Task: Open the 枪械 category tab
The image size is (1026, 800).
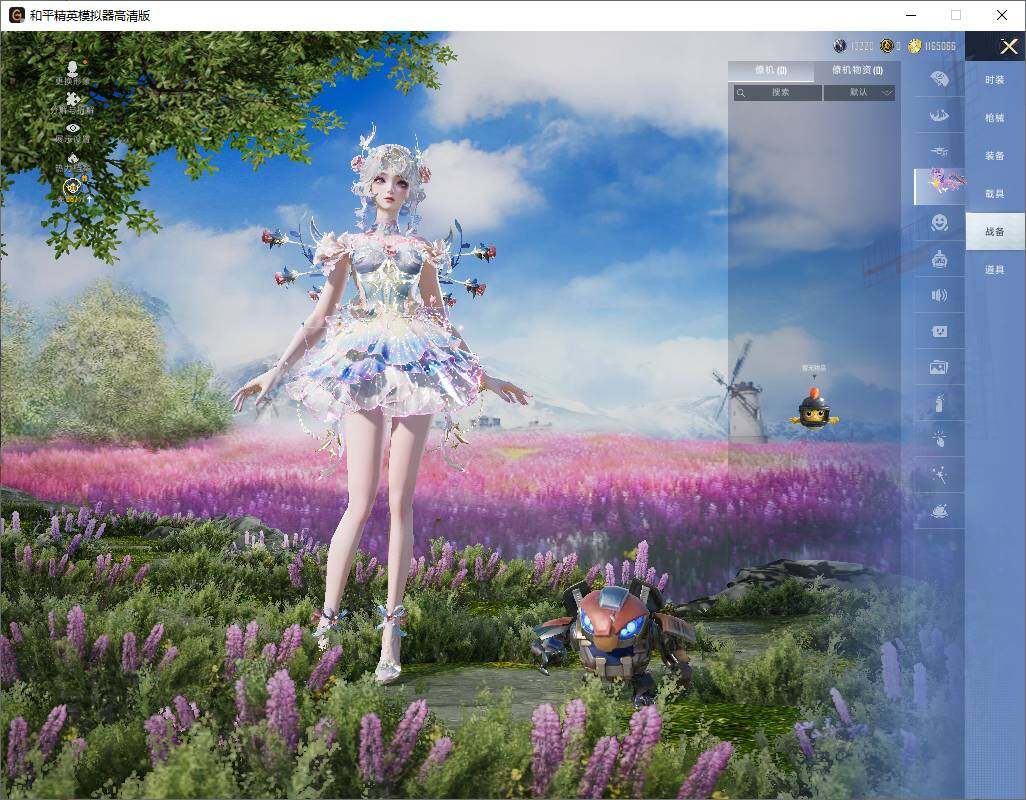Action: pos(995,118)
